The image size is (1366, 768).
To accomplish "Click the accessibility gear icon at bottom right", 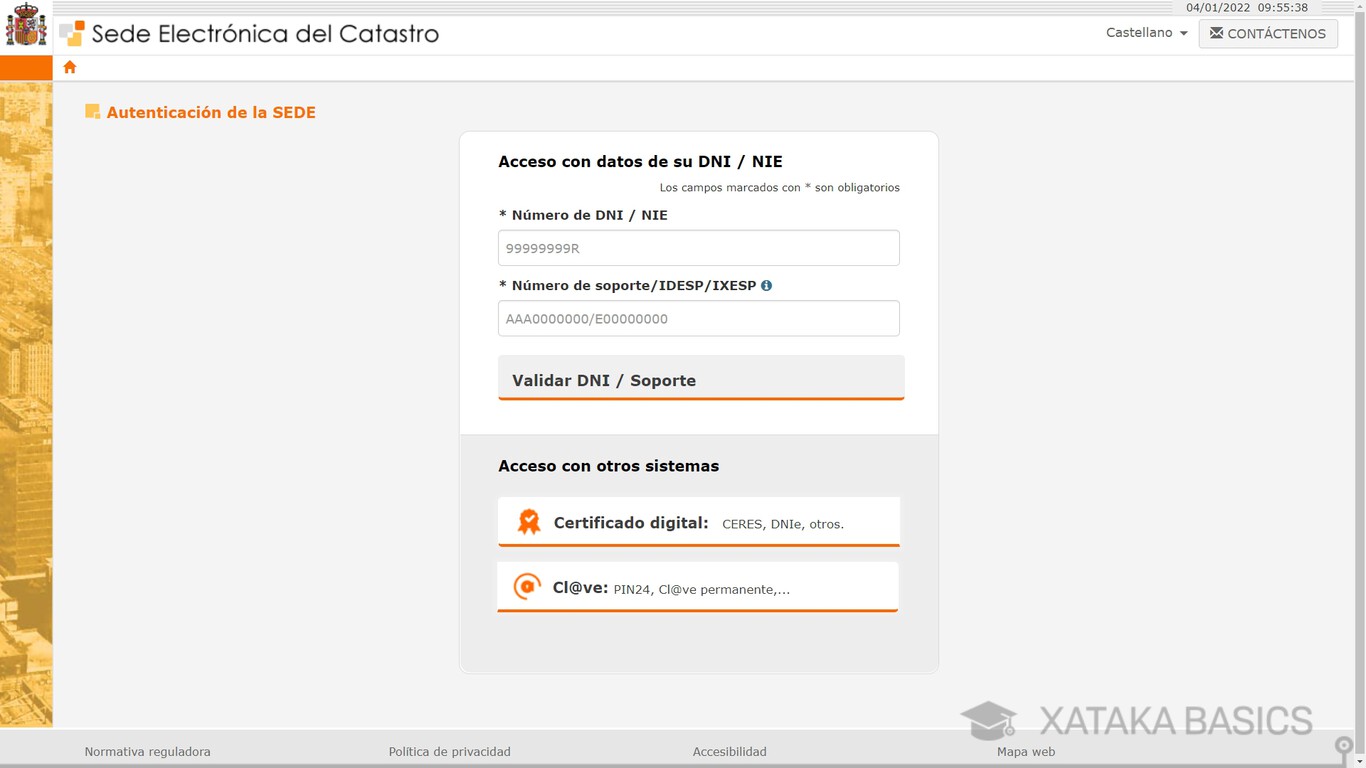I will (1345, 745).
